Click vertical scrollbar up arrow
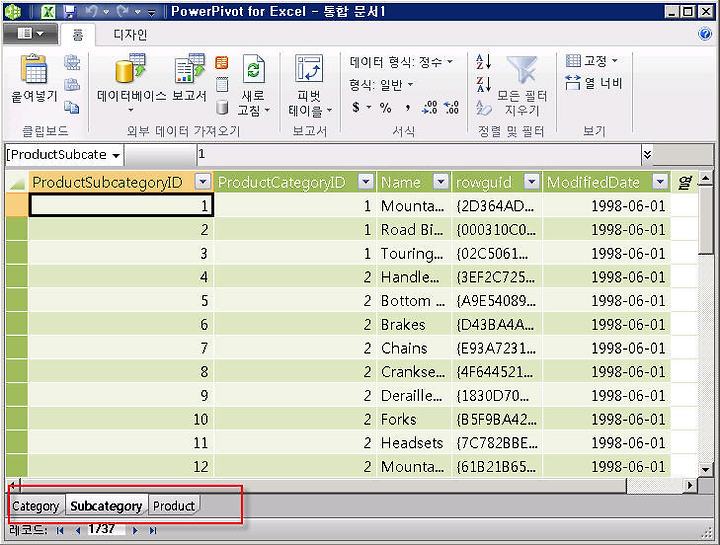The width and height of the screenshot is (720, 545). tap(706, 178)
